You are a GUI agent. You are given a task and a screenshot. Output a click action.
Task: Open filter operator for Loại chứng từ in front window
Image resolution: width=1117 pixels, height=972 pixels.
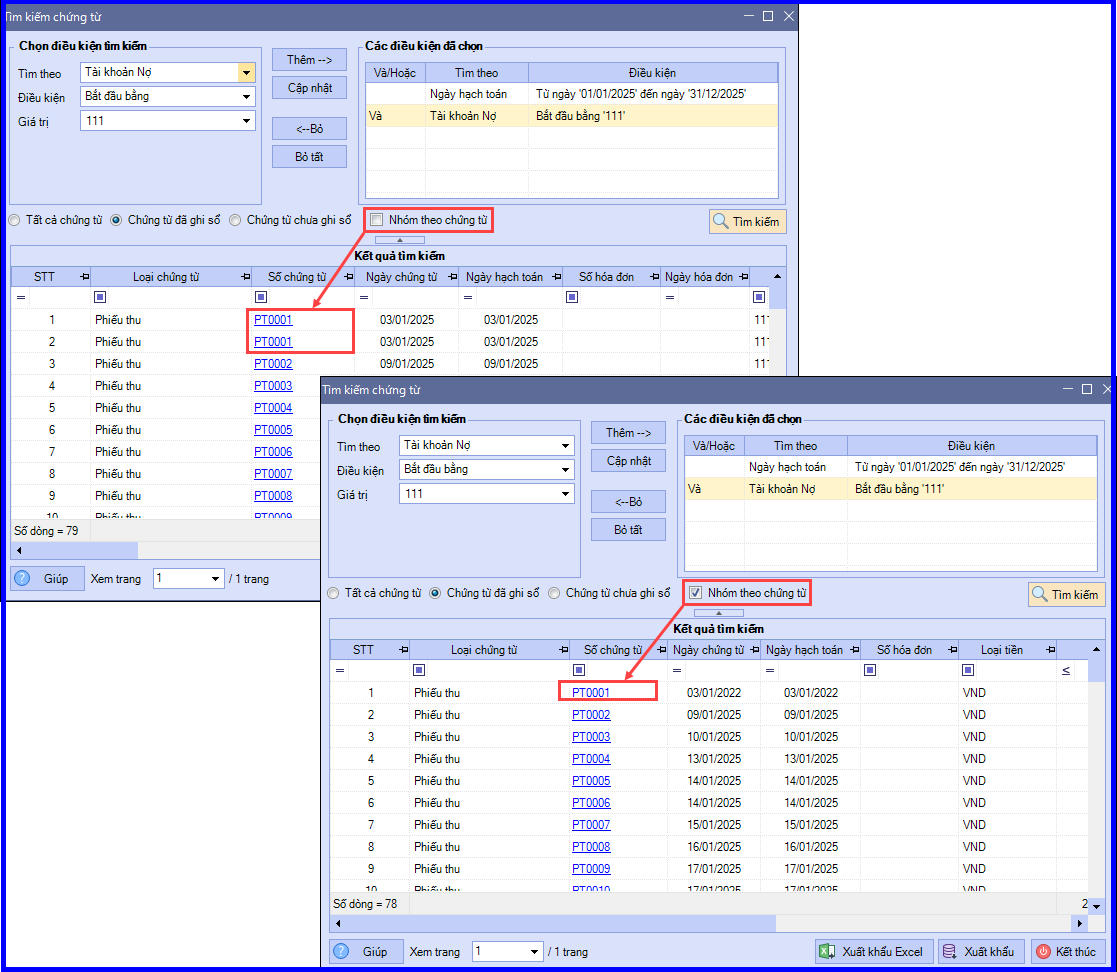click(x=419, y=670)
